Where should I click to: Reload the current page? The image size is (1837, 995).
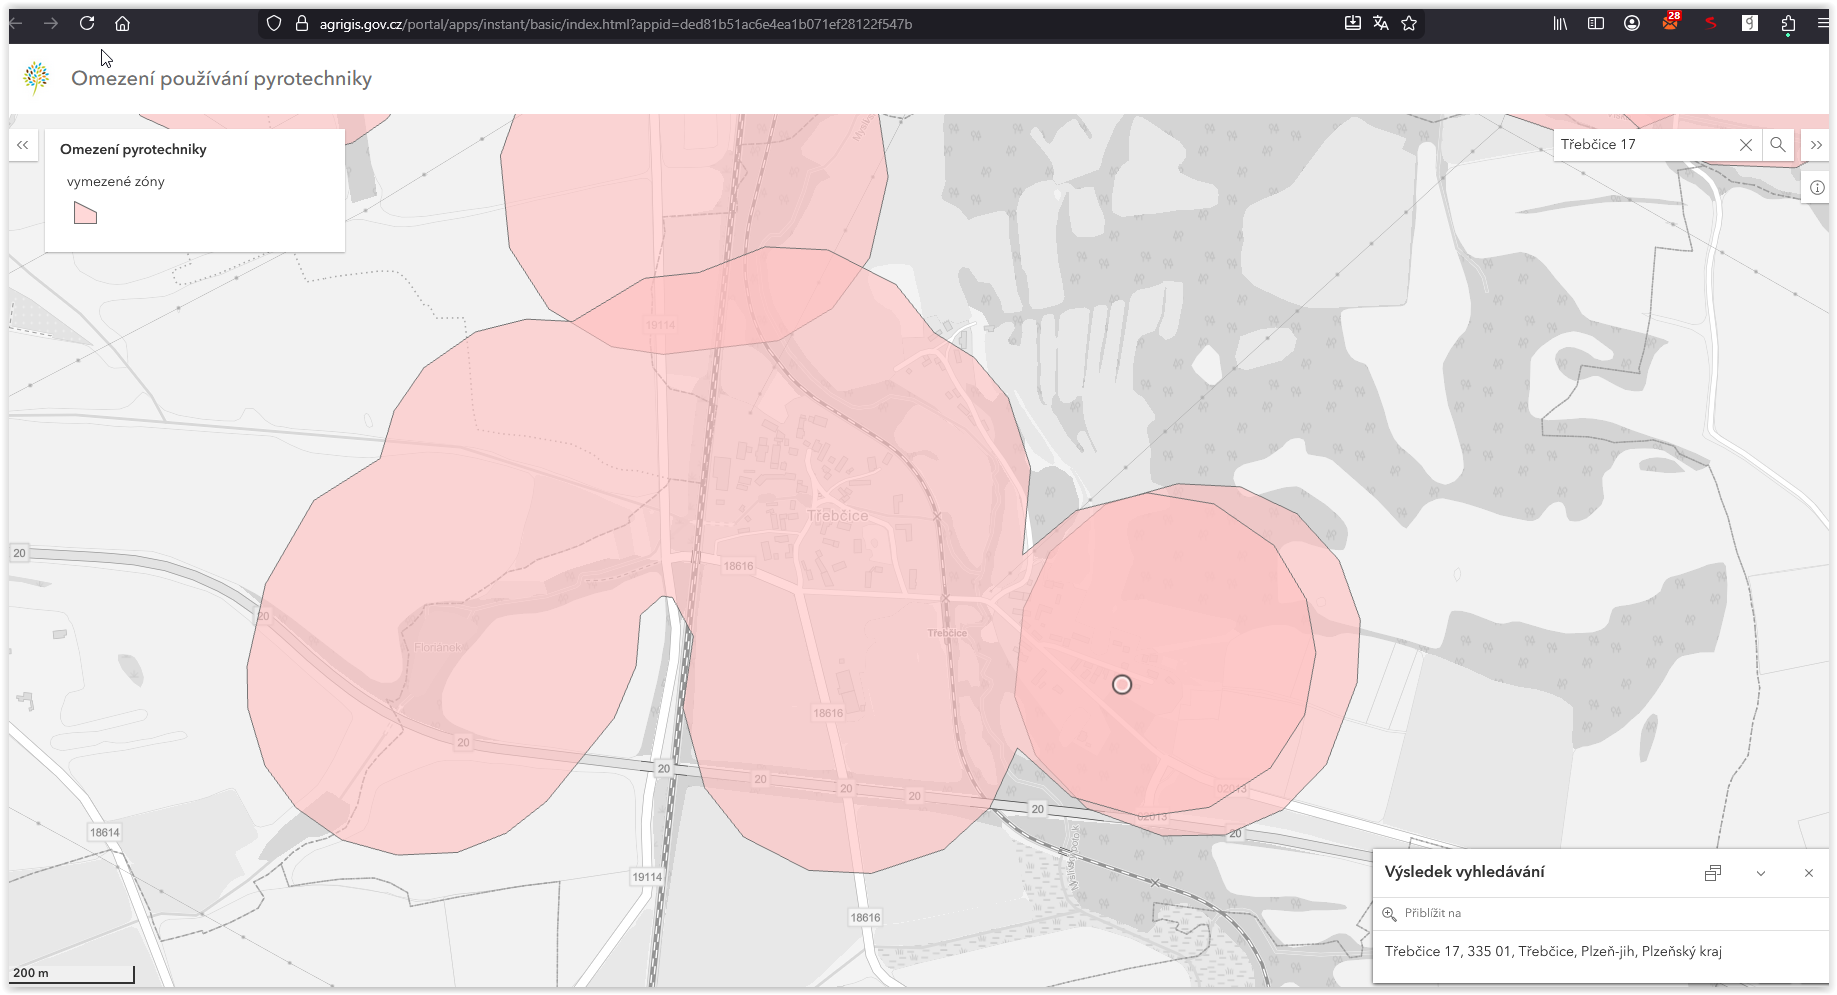coord(87,23)
